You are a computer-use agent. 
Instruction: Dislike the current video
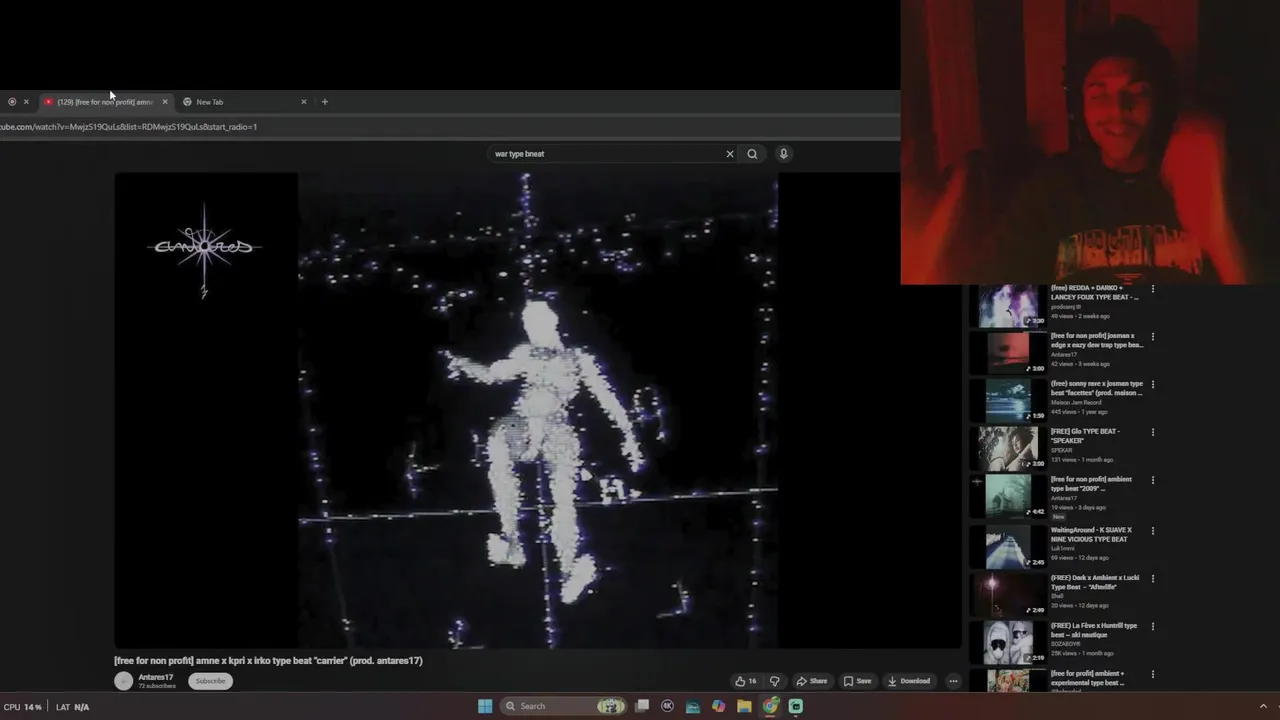pos(774,681)
